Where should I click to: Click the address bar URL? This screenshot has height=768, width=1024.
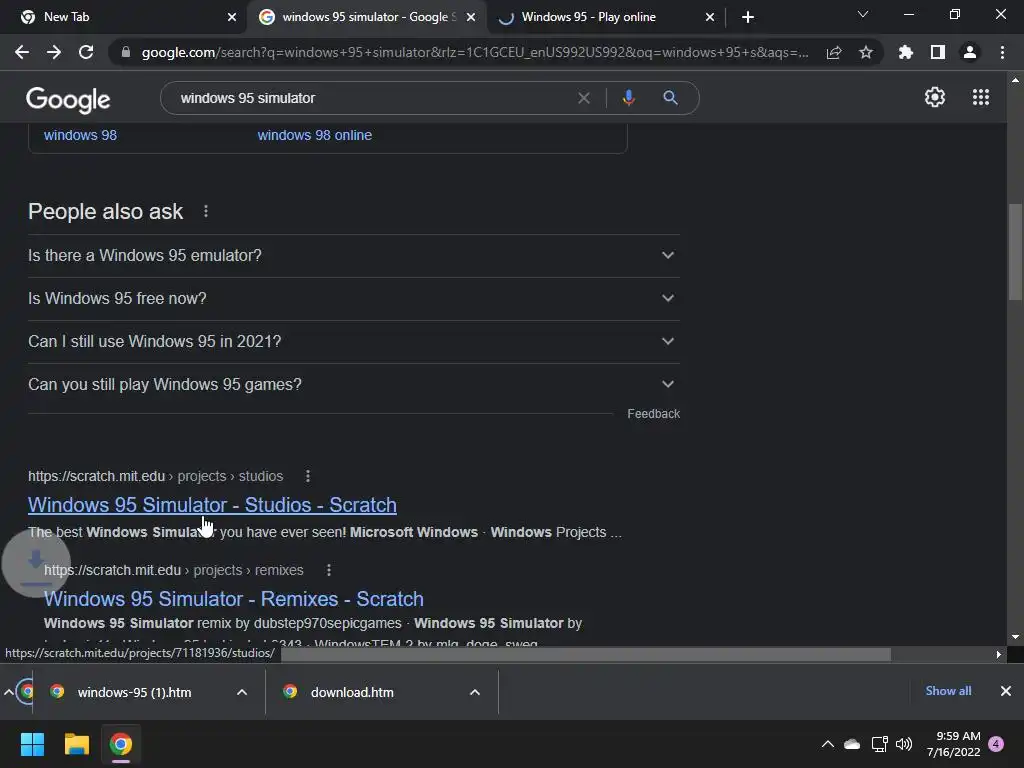tap(475, 52)
